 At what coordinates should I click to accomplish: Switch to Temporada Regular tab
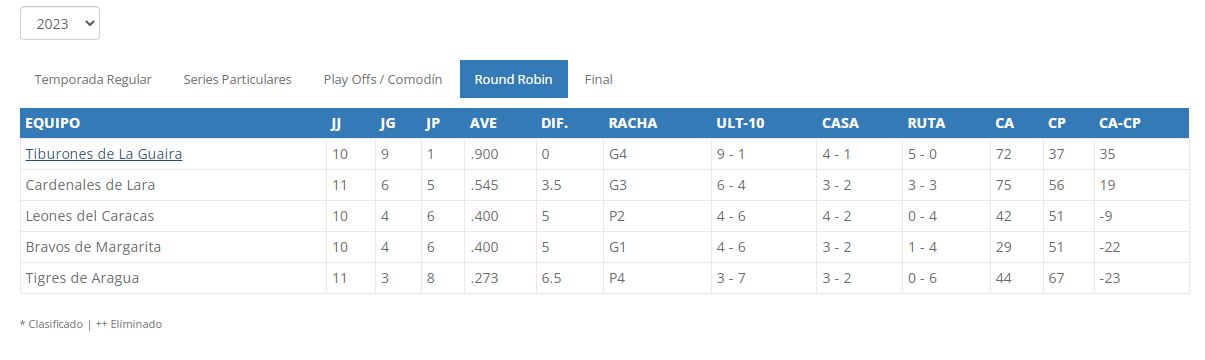click(x=93, y=79)
